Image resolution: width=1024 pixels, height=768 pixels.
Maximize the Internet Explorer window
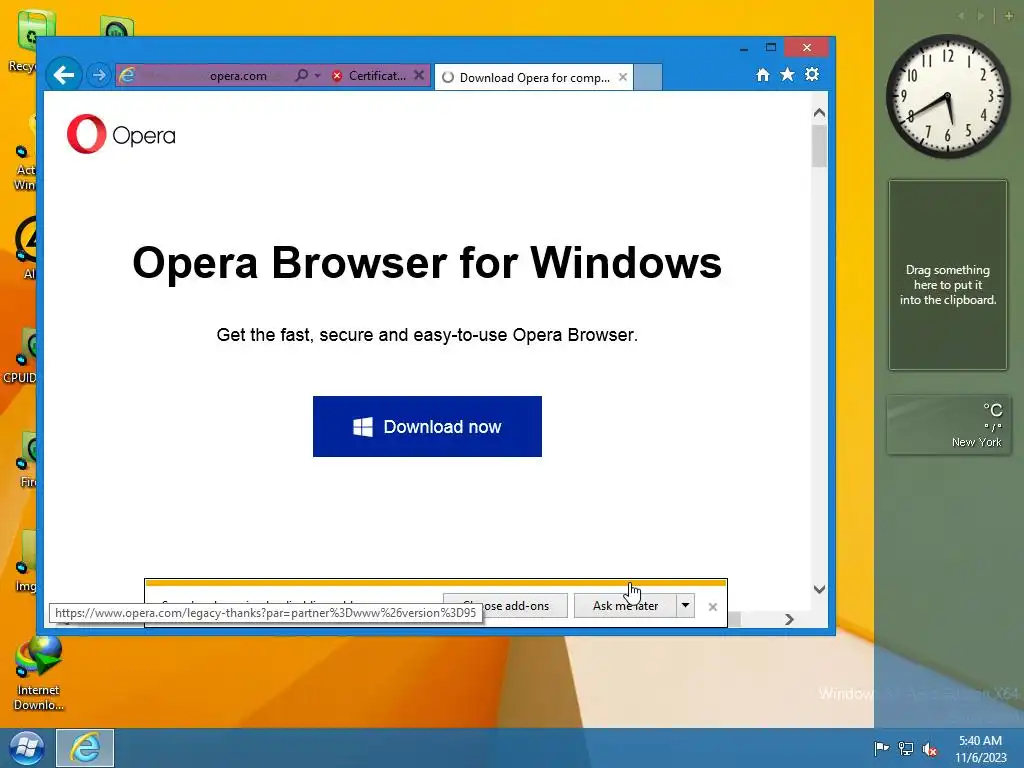pos(771,48)
